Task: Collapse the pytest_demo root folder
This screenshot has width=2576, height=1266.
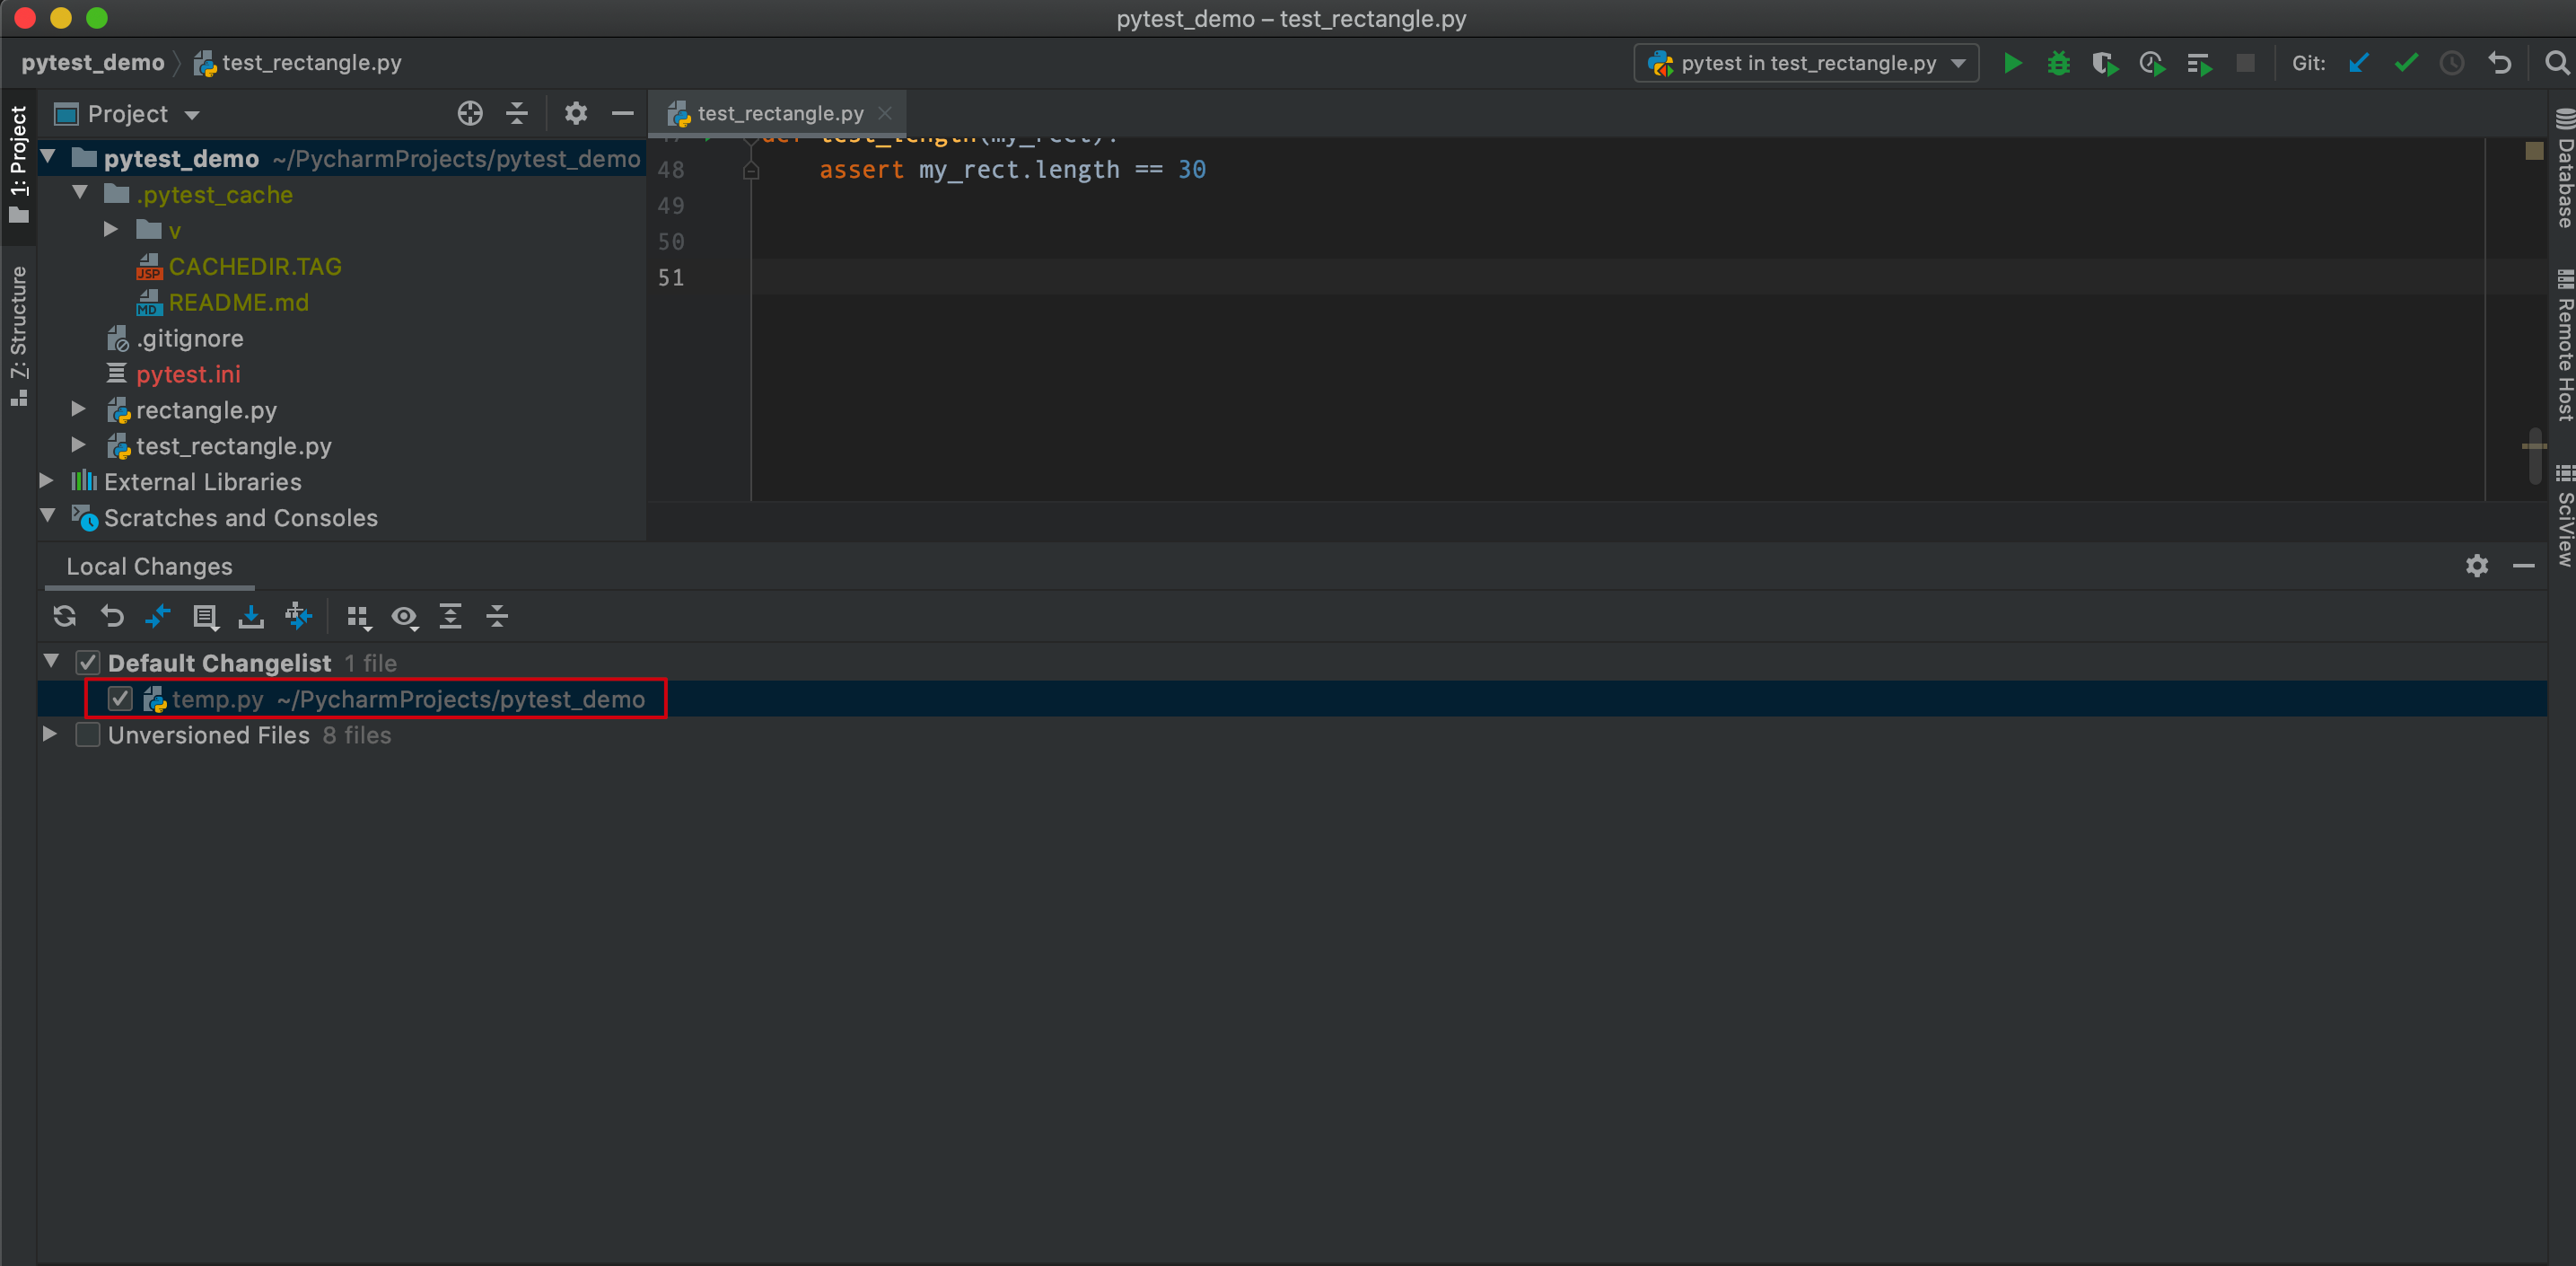Action: (x=48, y=157)
